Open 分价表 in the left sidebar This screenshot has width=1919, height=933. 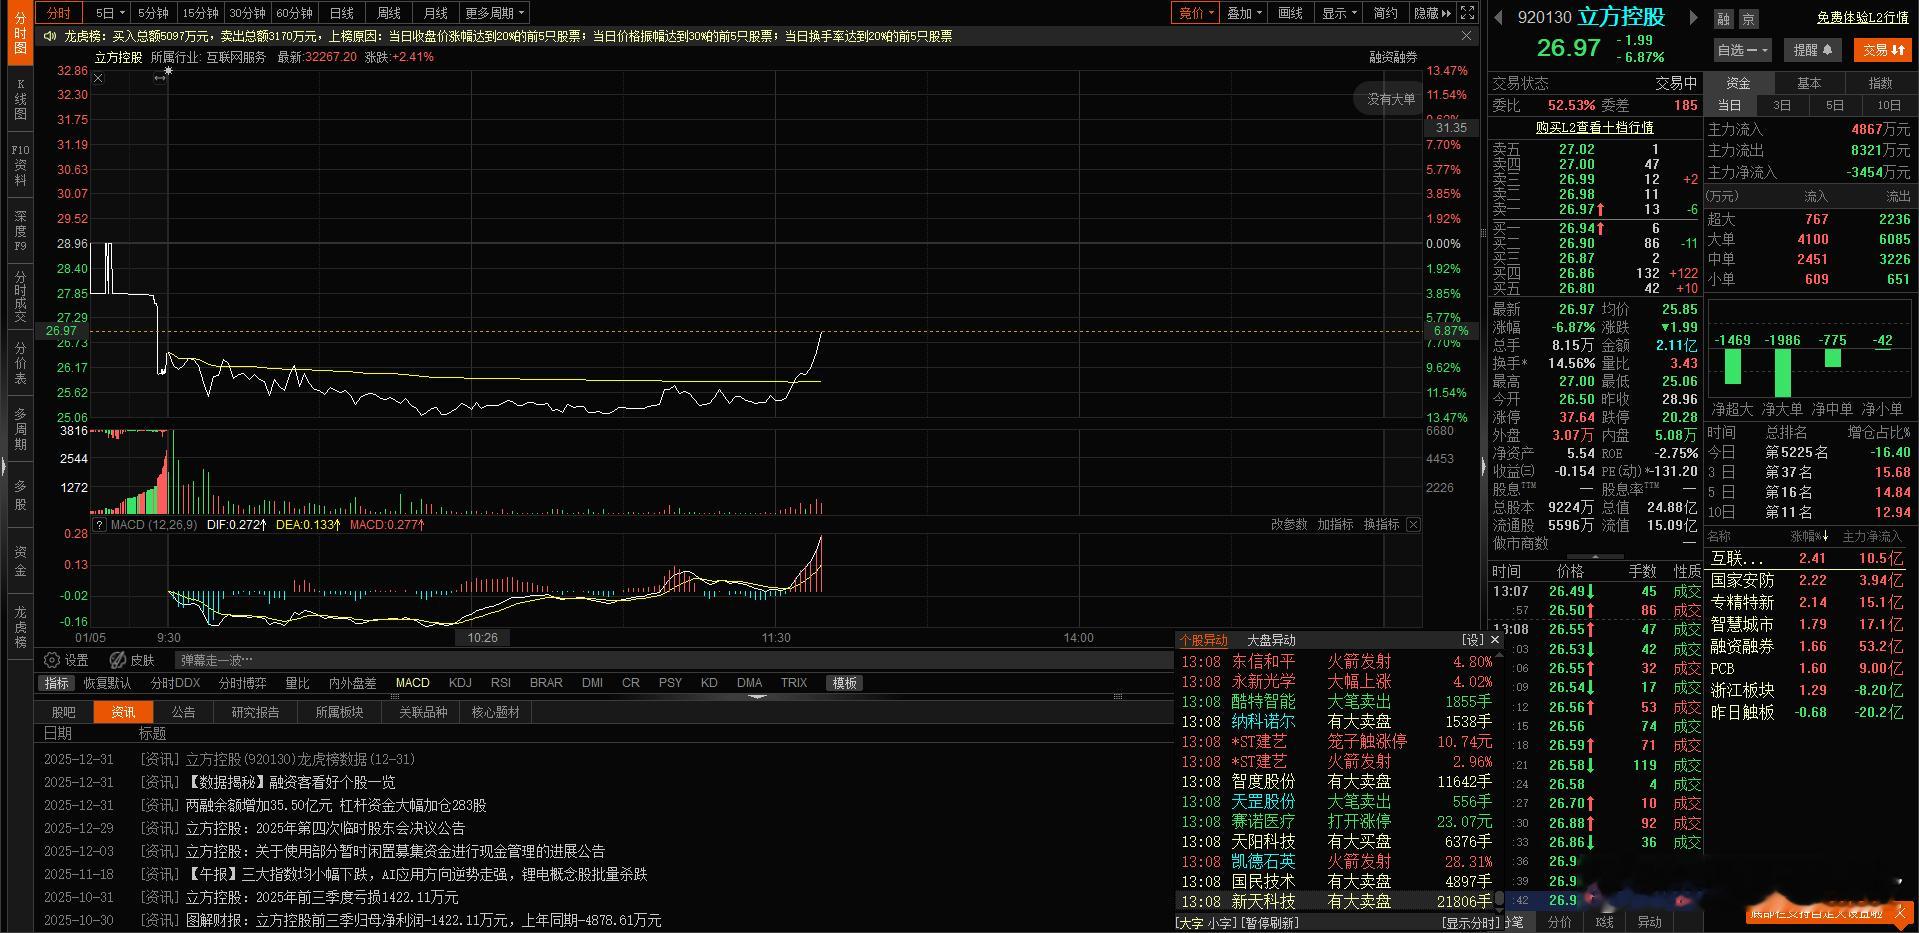pyautogui.click(x=20, y=364)
